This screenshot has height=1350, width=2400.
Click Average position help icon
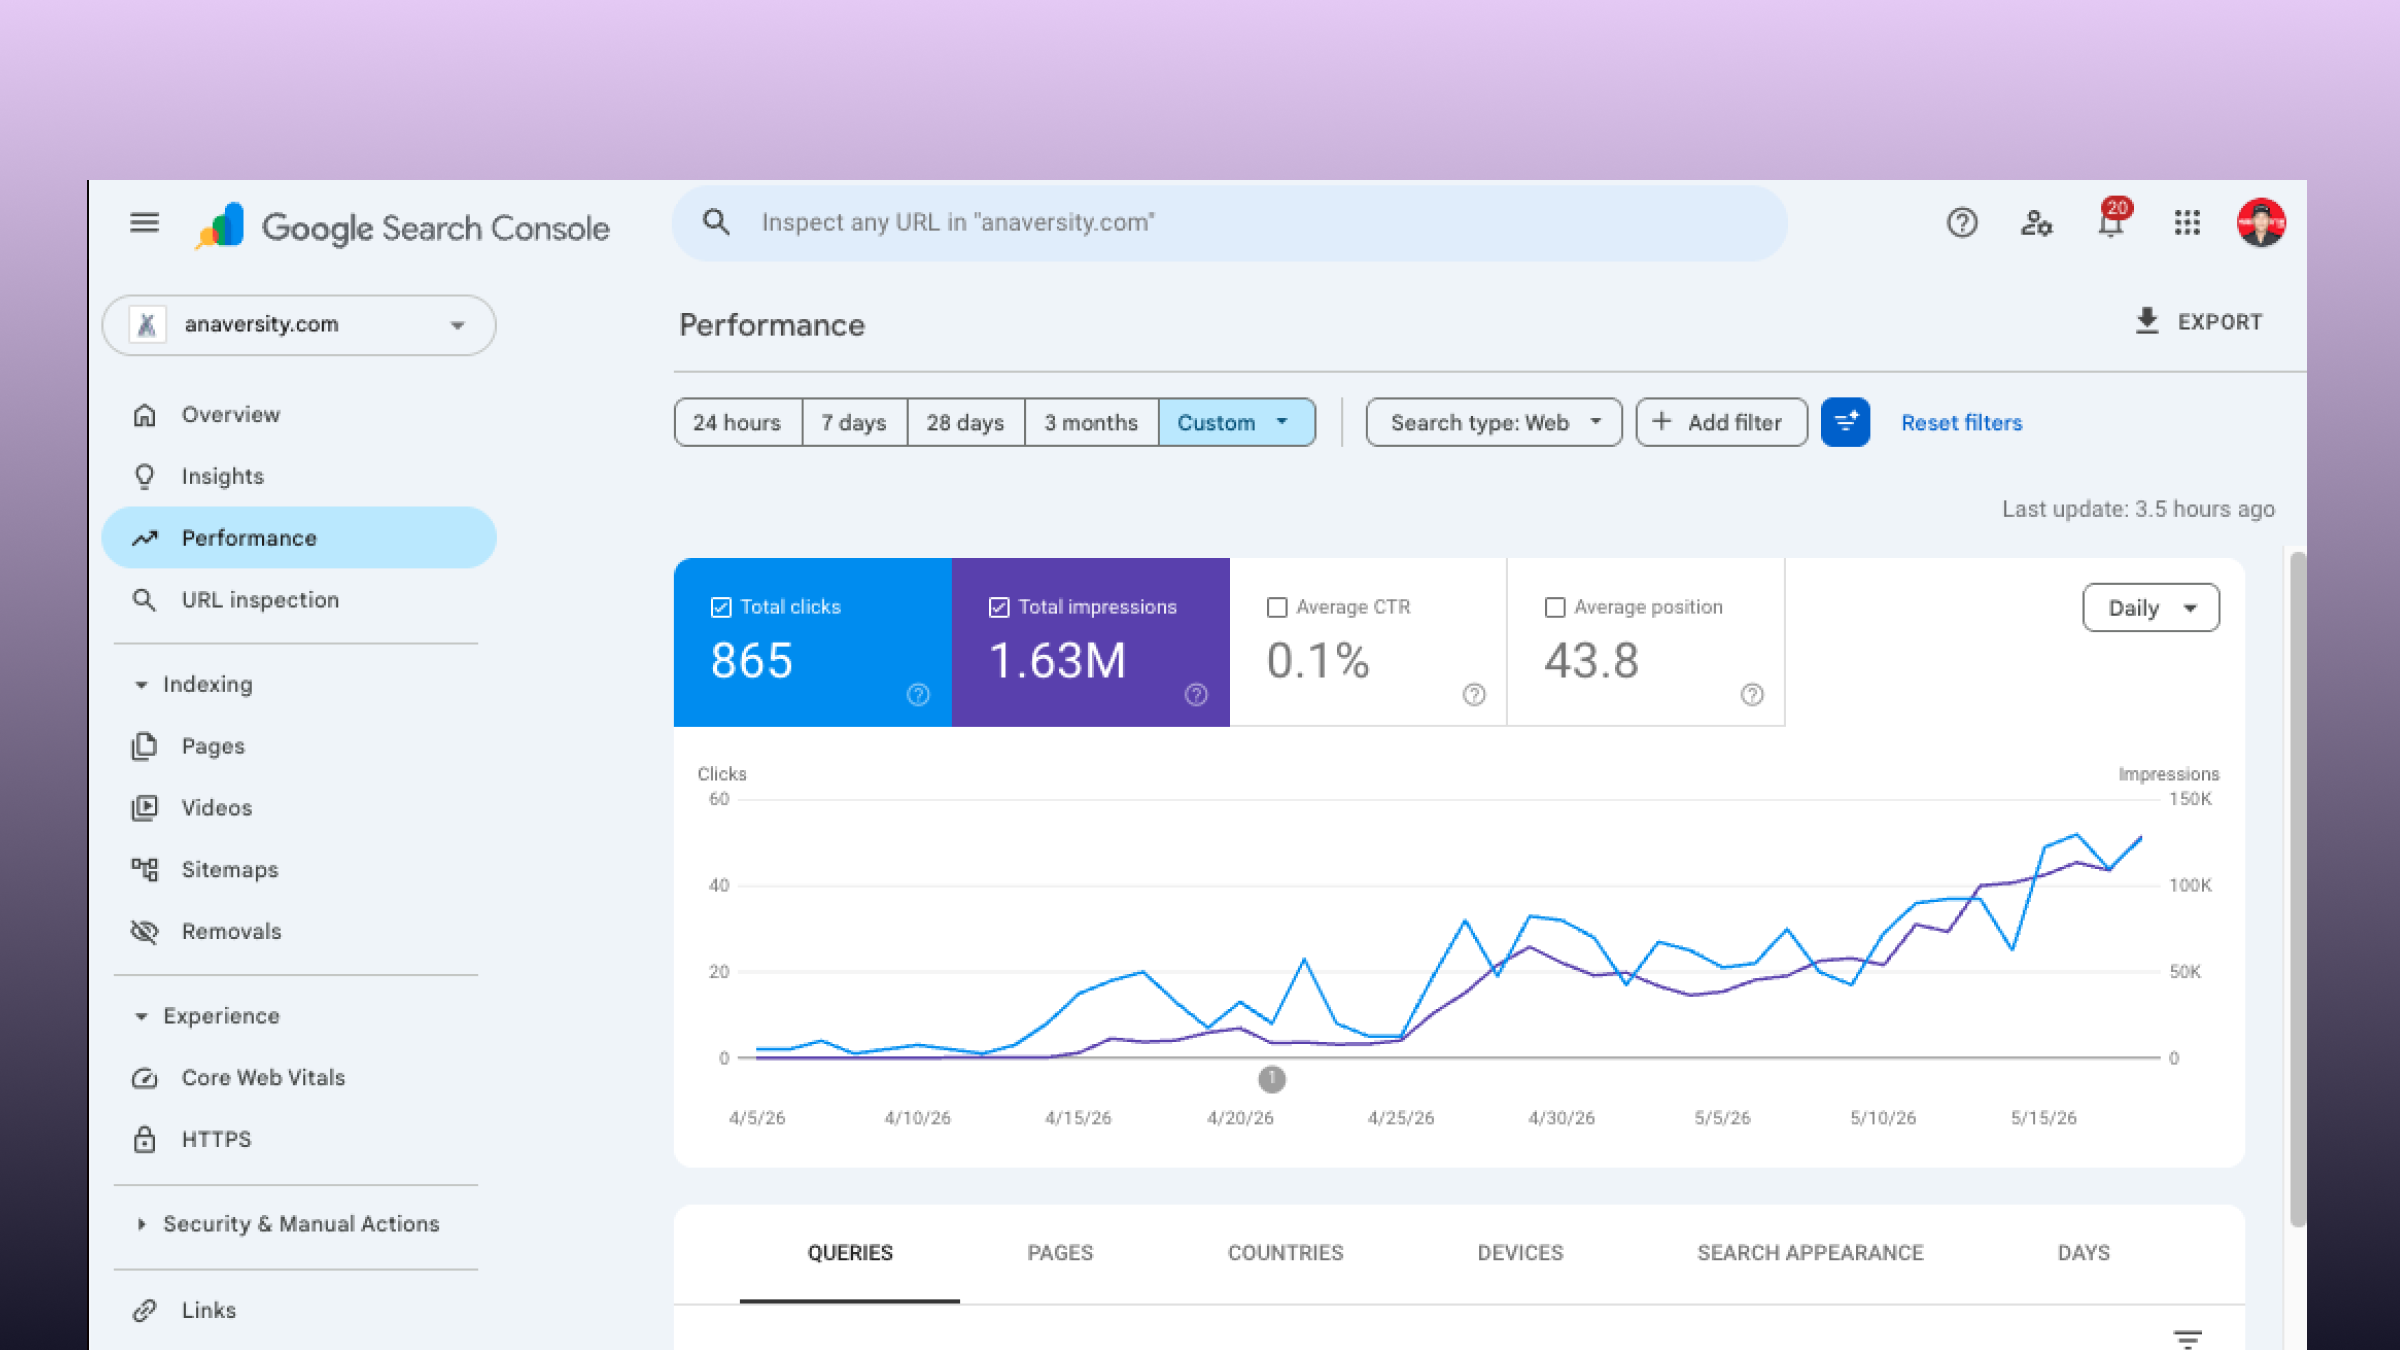tap(1752, 694)
